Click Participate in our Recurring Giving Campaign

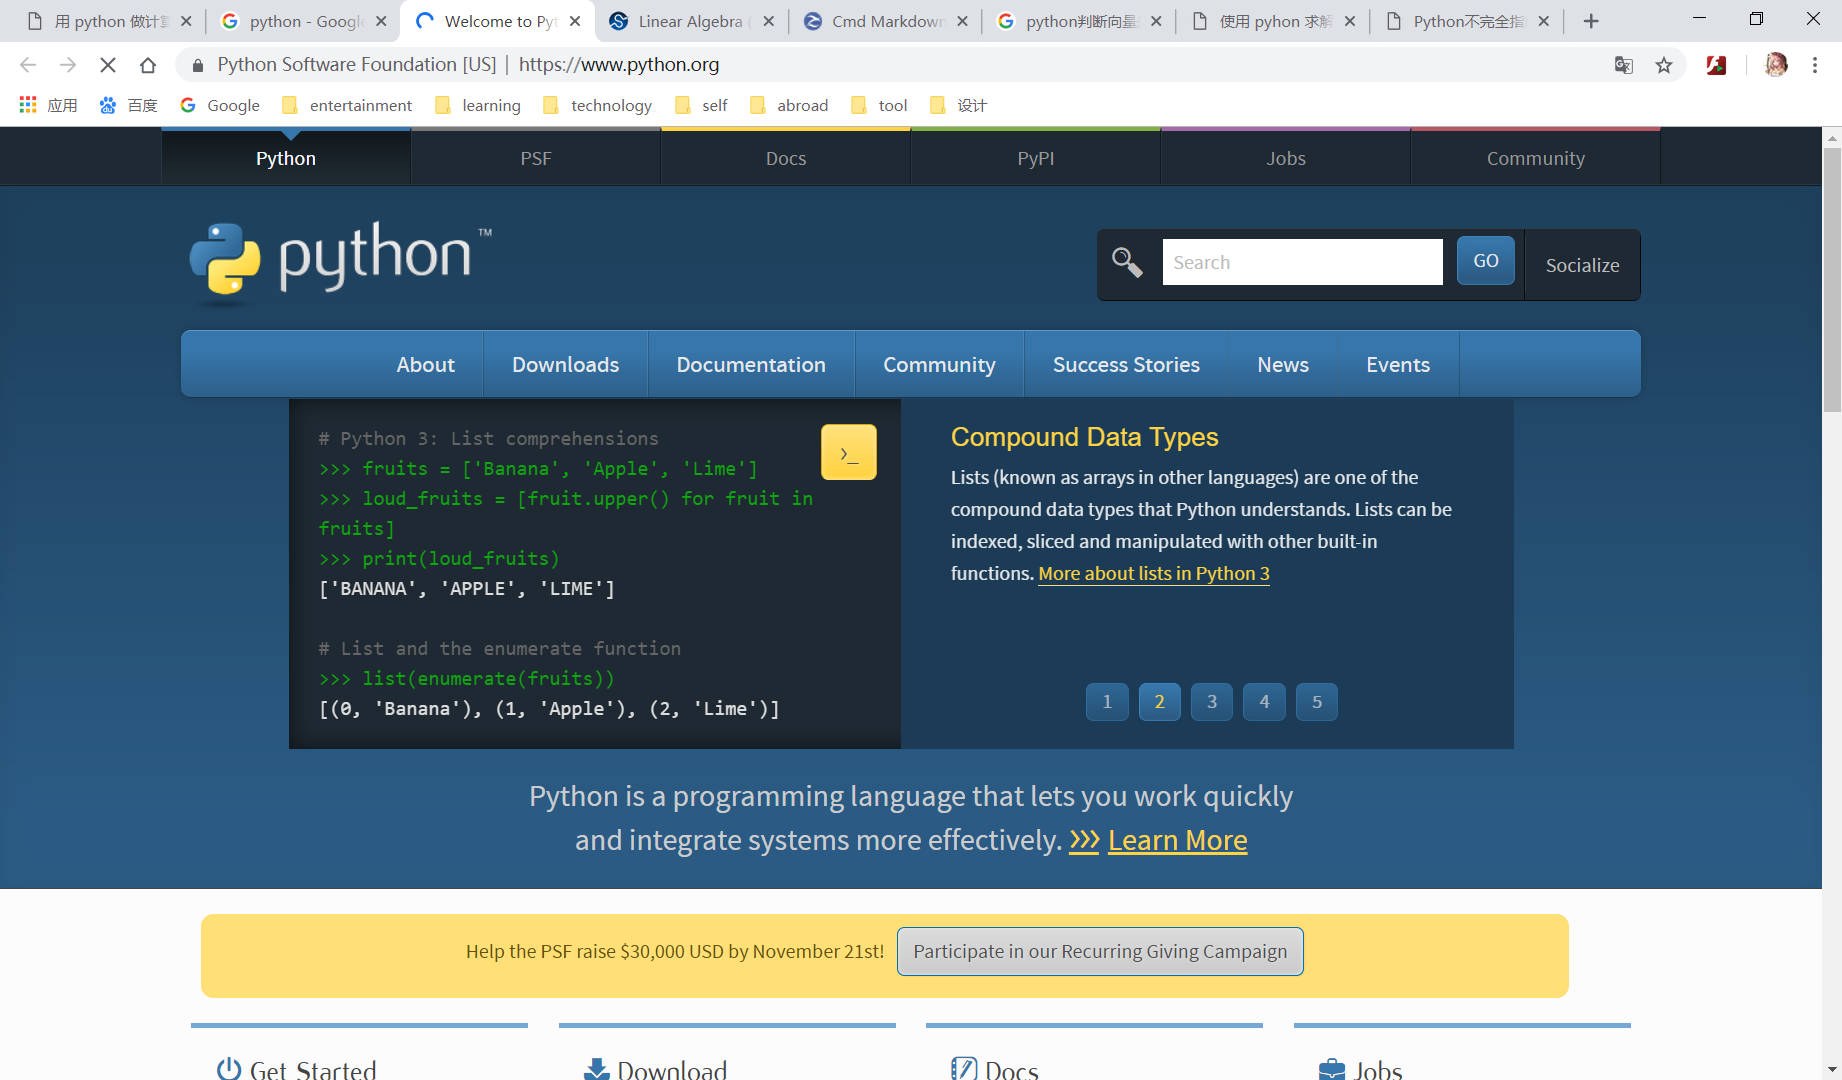pyautogui.click(x=1100, y=951)
